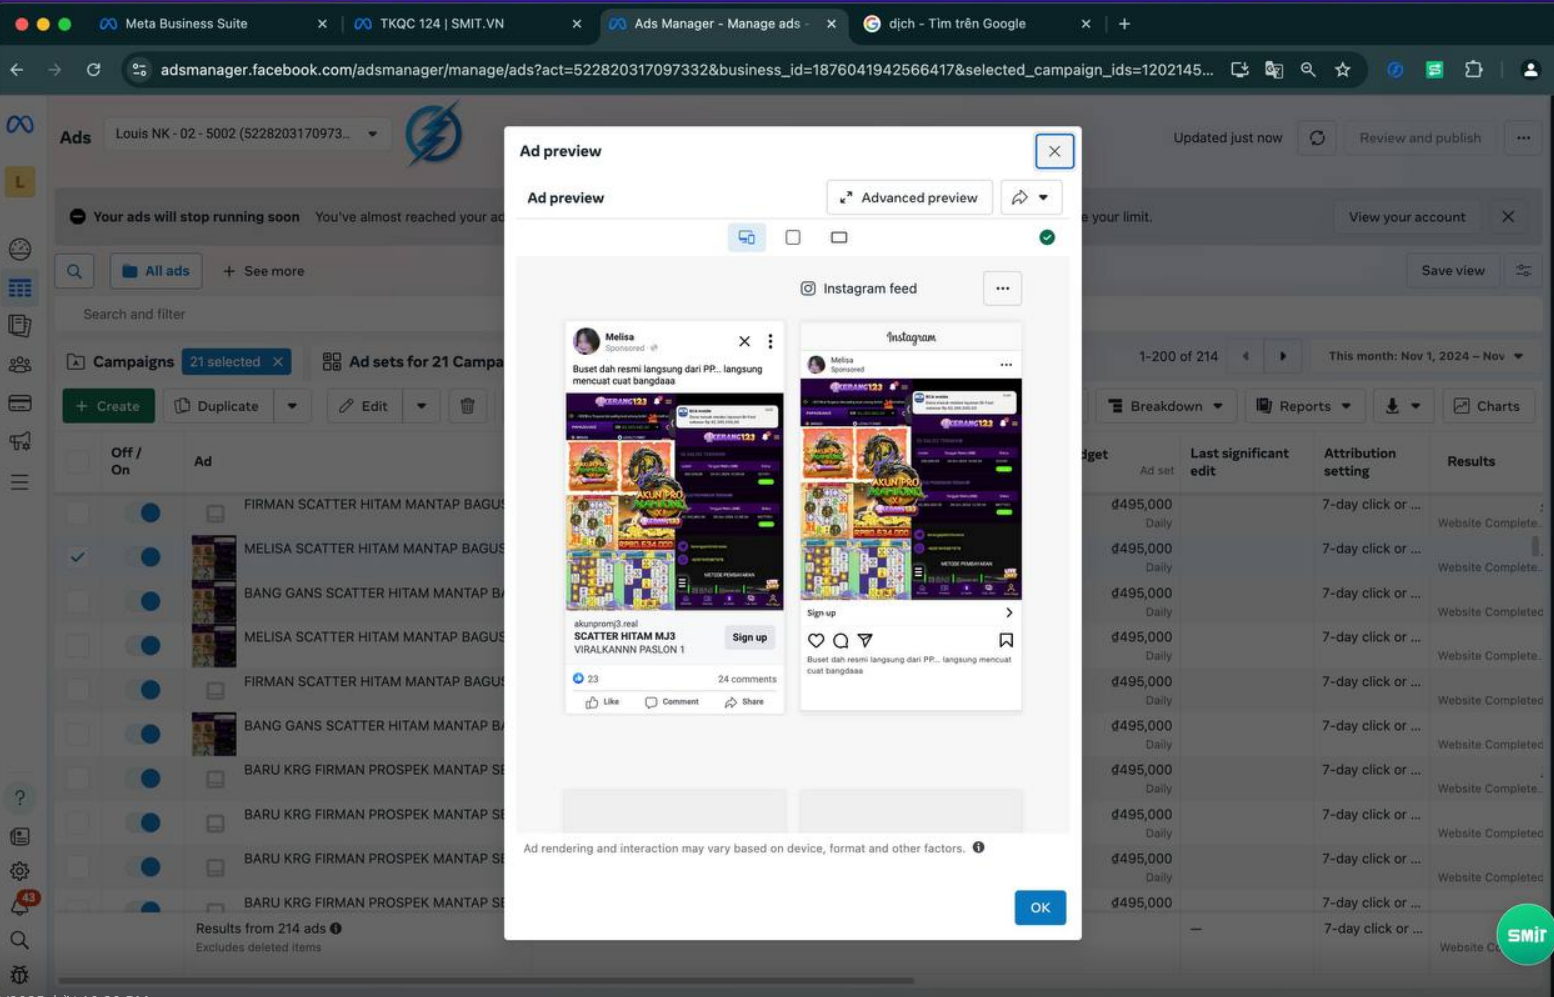This screenshot has height=997, width=1554.
Task: Open the Instagram feed options menu
Action: click(x=1002, y=288)
